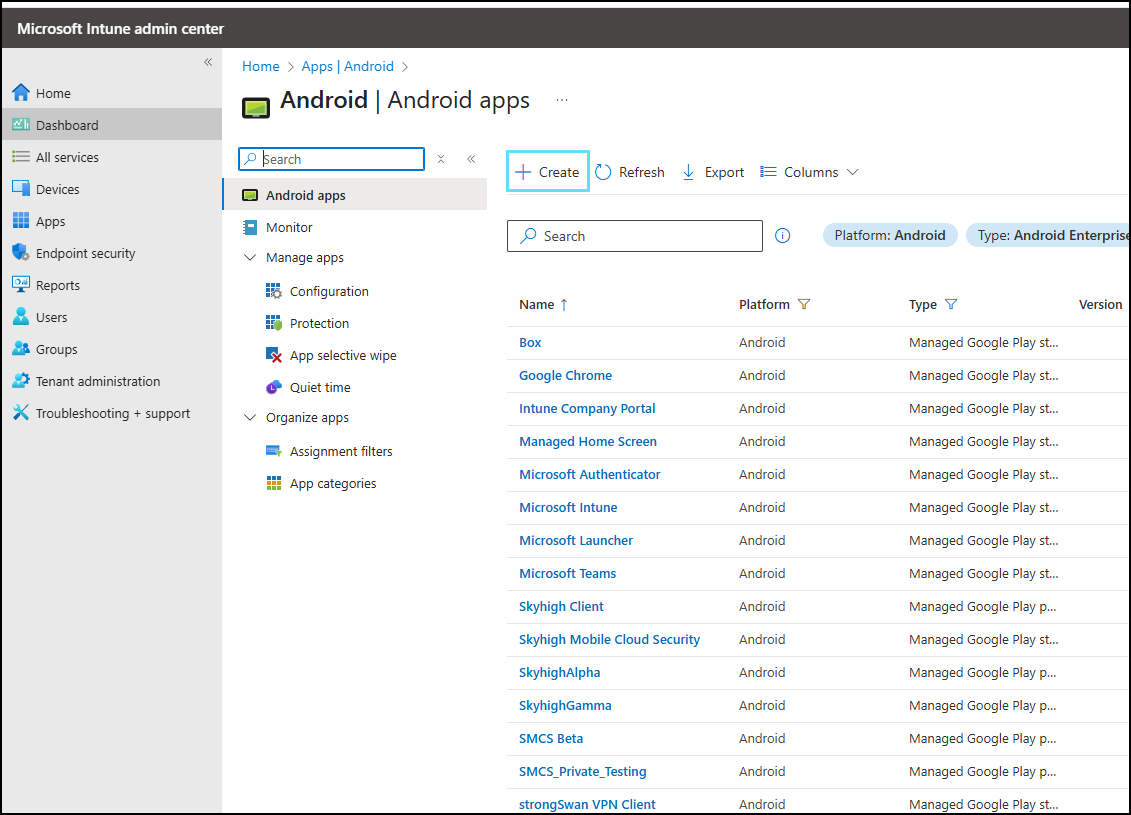The width and height of the screenshot is (1131, 815).
Task: Click the Devices monitor icon
Action: 21,189
